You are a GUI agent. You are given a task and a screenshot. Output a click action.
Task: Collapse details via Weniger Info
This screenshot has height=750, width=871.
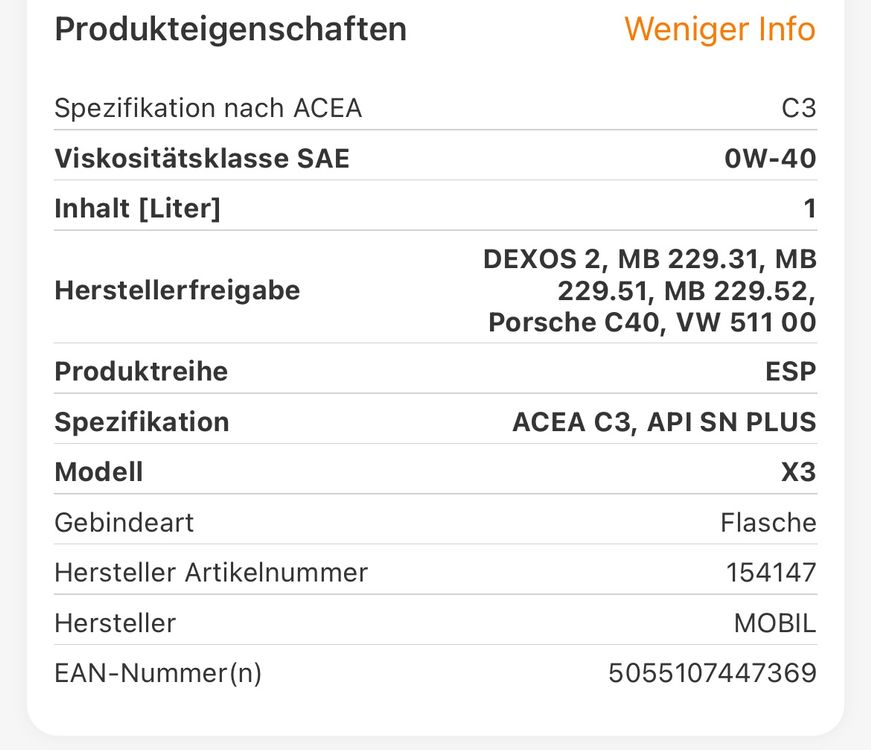pos(718,30)
